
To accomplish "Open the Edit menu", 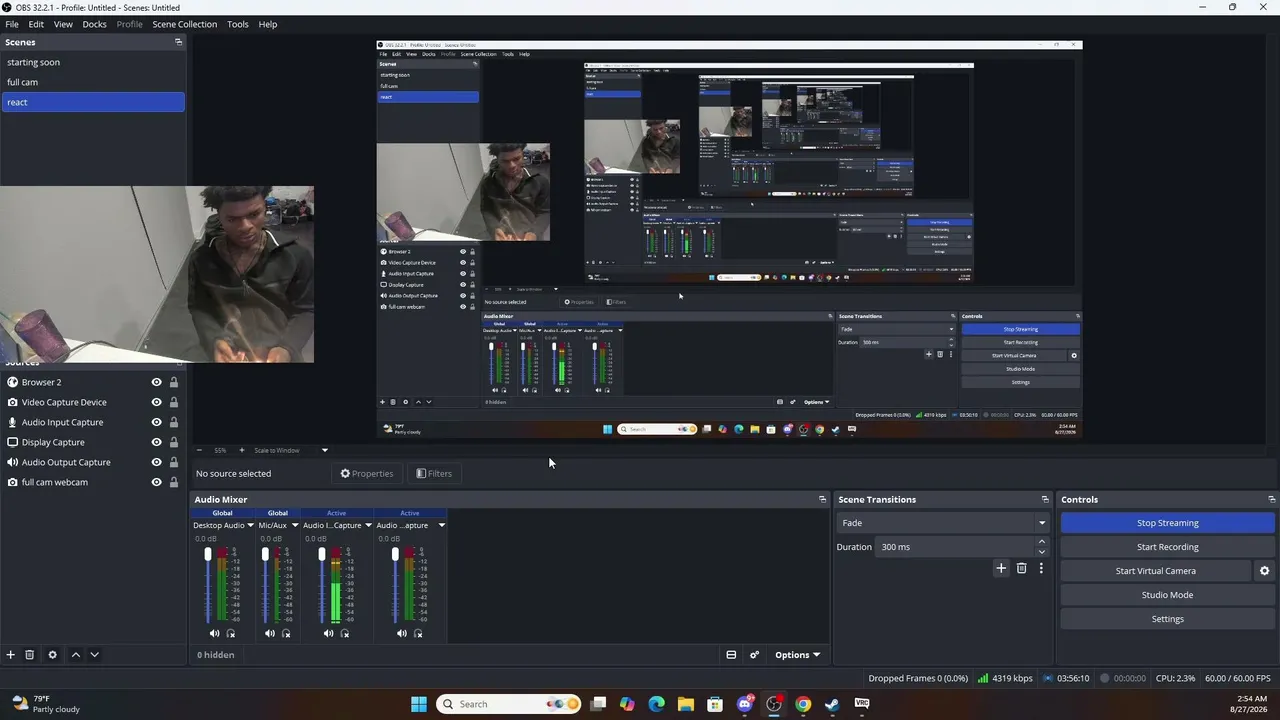I will (36, 24).
